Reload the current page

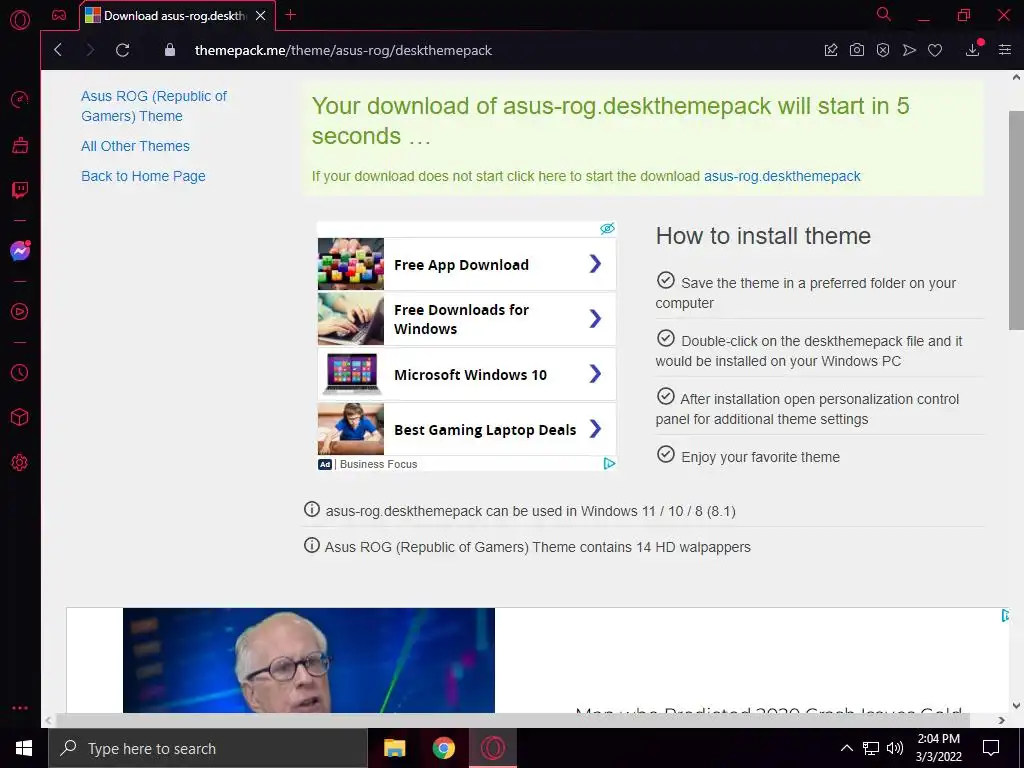click(122, 50)
